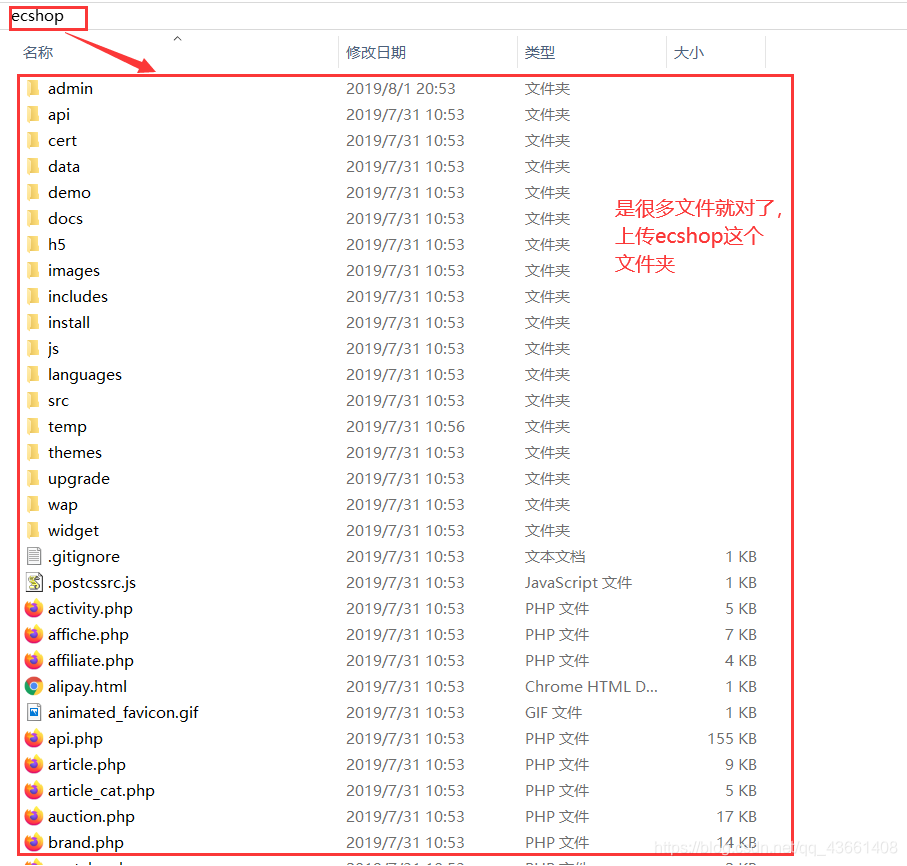Image resolution: width=907 pixels, height=866 pixels.
Task: Click the 17 KB size of auction.php
Action: pos(737,817)
